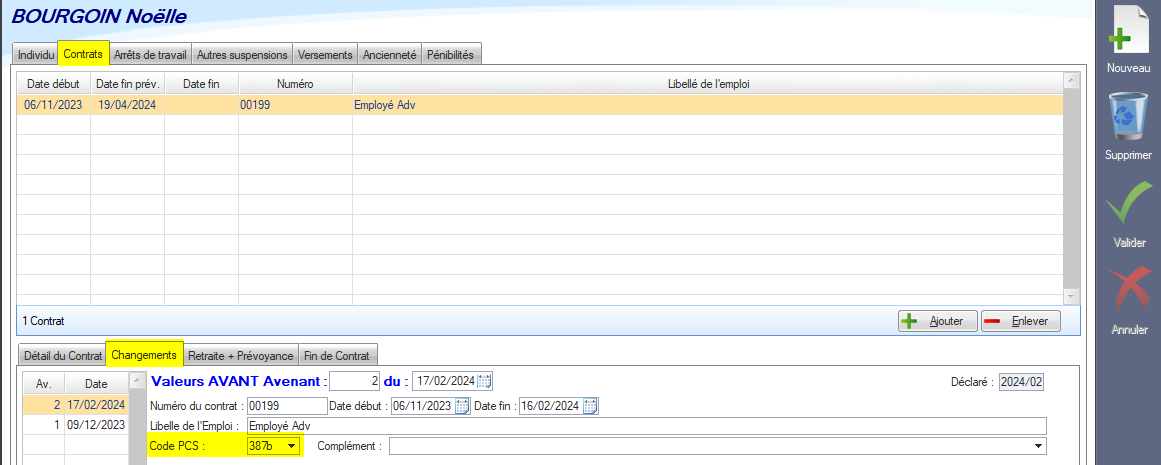Screen dimensions: 1161x465
Task: Sort by Date début column header
Action: click(53, 84)
